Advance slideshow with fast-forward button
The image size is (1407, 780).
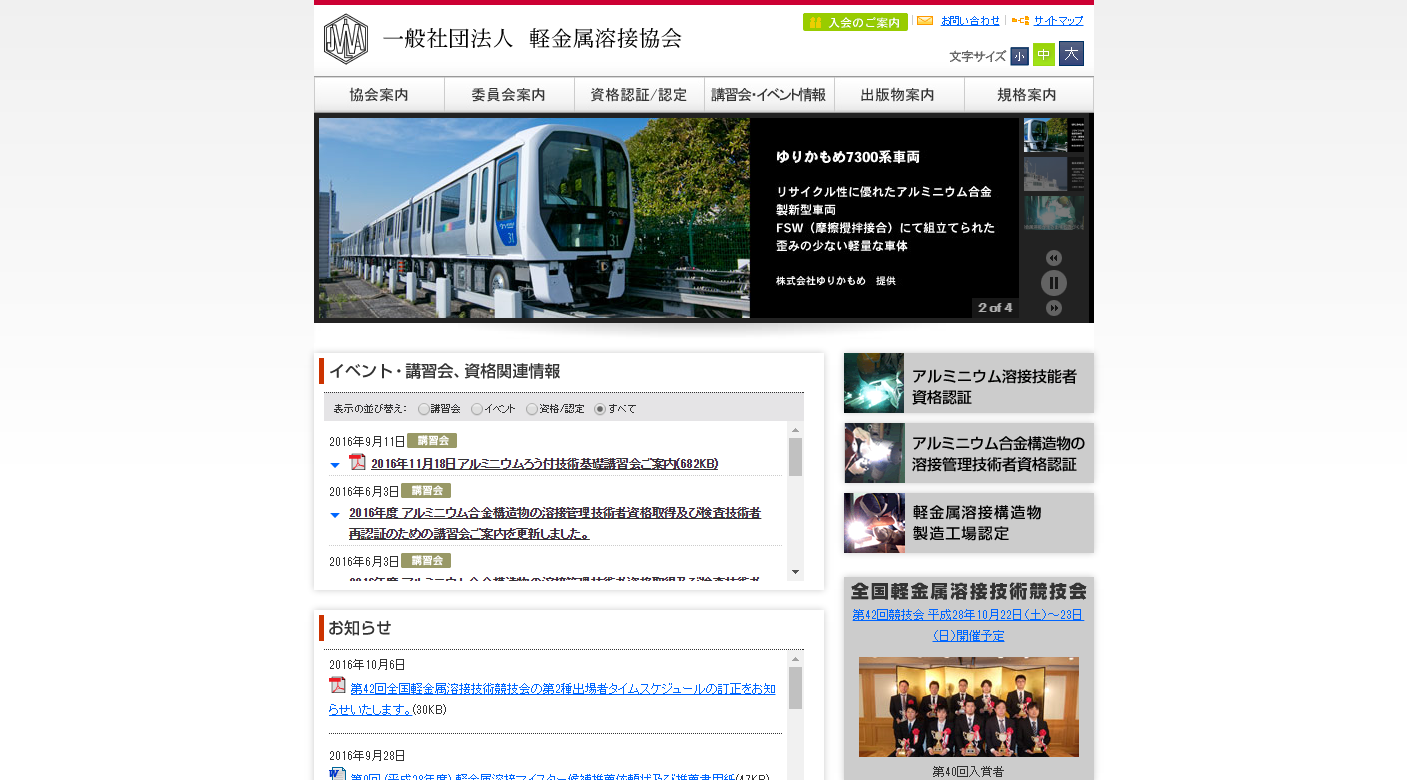pyautogui.click(x=1054, y=308)
